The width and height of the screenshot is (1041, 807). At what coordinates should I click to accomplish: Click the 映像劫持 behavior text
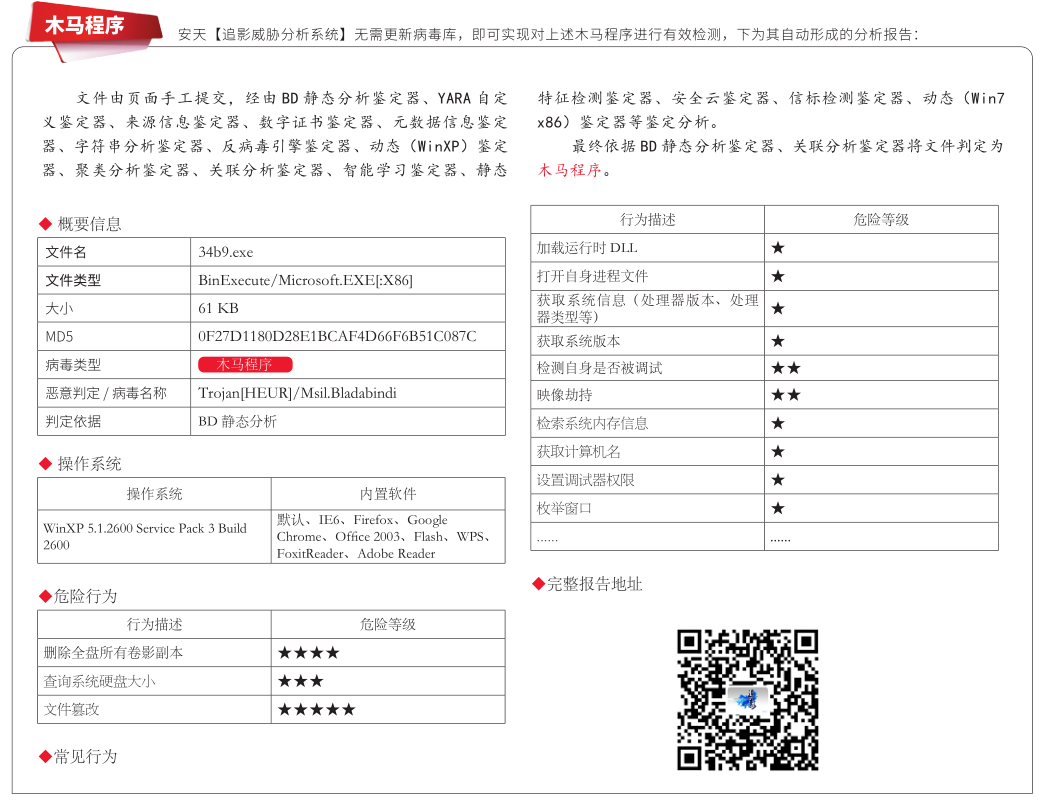[564, 395]
